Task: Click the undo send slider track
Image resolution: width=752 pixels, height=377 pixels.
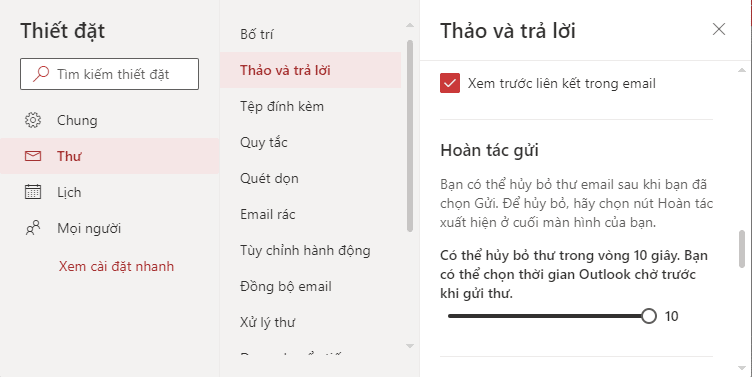Action: click(x=548, y=316)
